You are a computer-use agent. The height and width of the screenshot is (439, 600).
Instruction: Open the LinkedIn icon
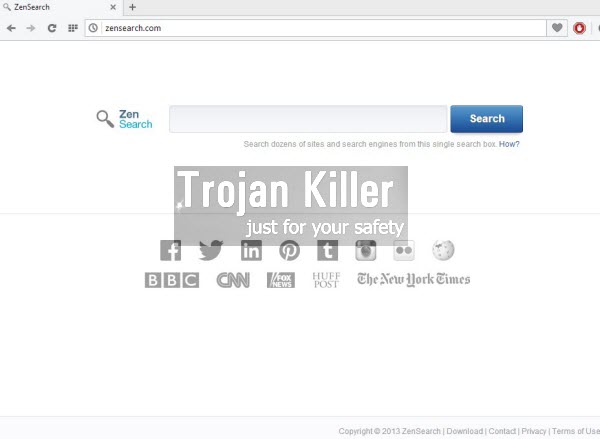[250, 251]
